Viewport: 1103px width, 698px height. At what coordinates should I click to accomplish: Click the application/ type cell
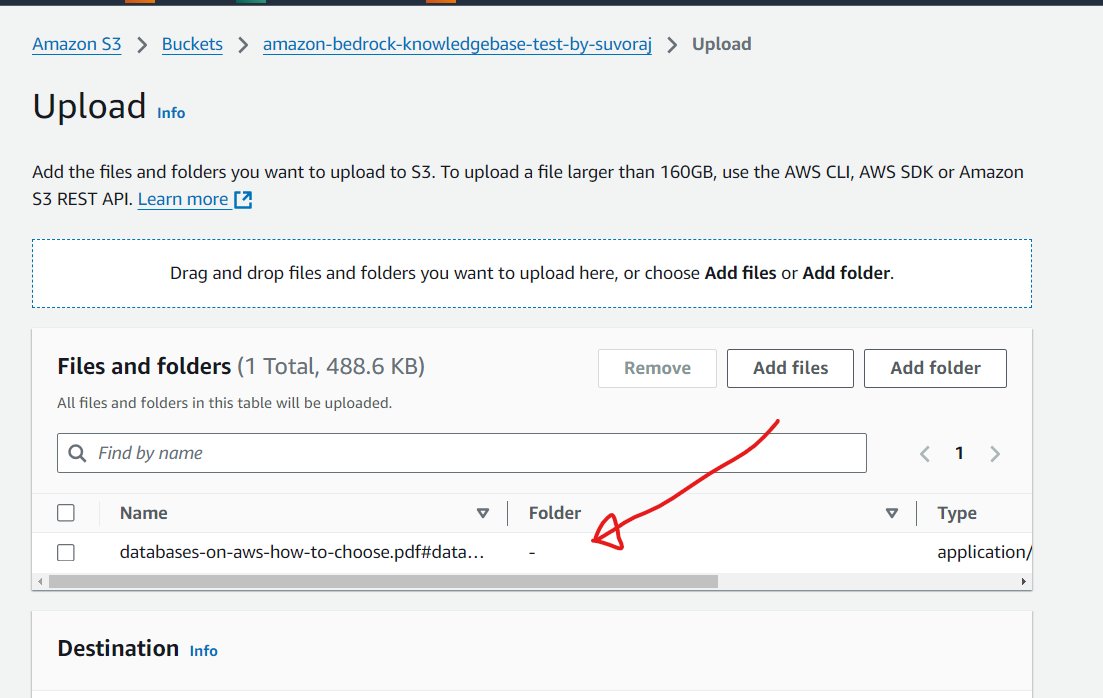984,552
